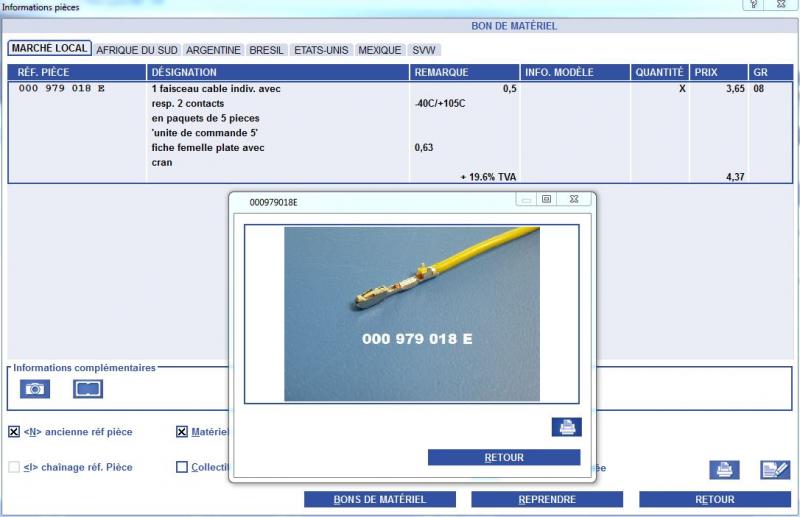Switch to the MEXIQUE tab
Screen dimensions: 800x517
[x=380, y=50]
